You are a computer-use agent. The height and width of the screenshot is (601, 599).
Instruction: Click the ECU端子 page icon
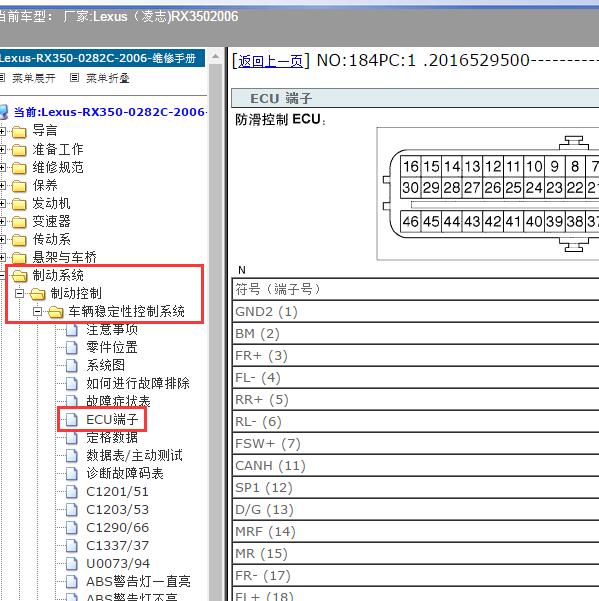[x=72, y=420]
